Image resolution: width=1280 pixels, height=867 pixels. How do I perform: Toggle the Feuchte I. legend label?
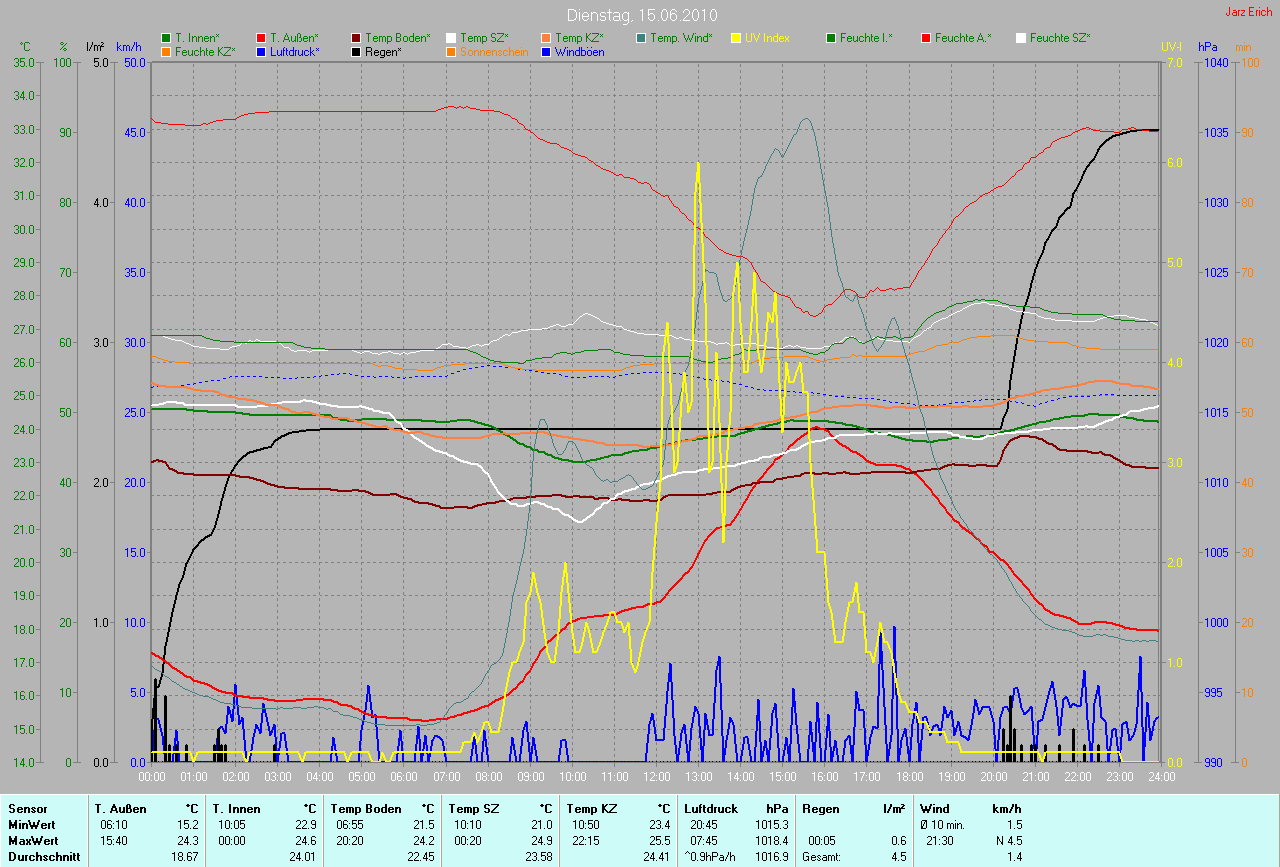coord(866,38)
